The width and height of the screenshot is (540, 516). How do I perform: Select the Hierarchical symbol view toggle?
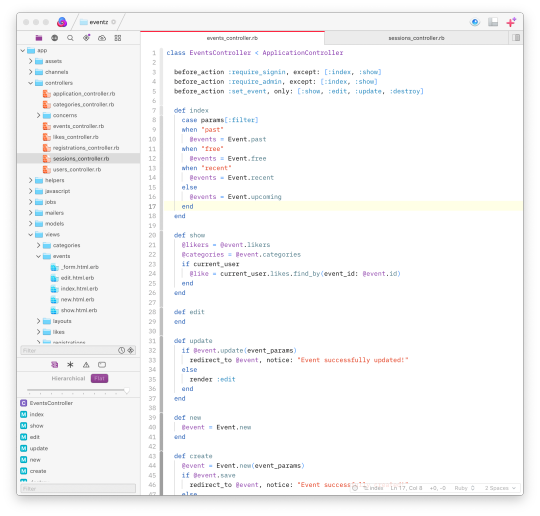point(68,378)
